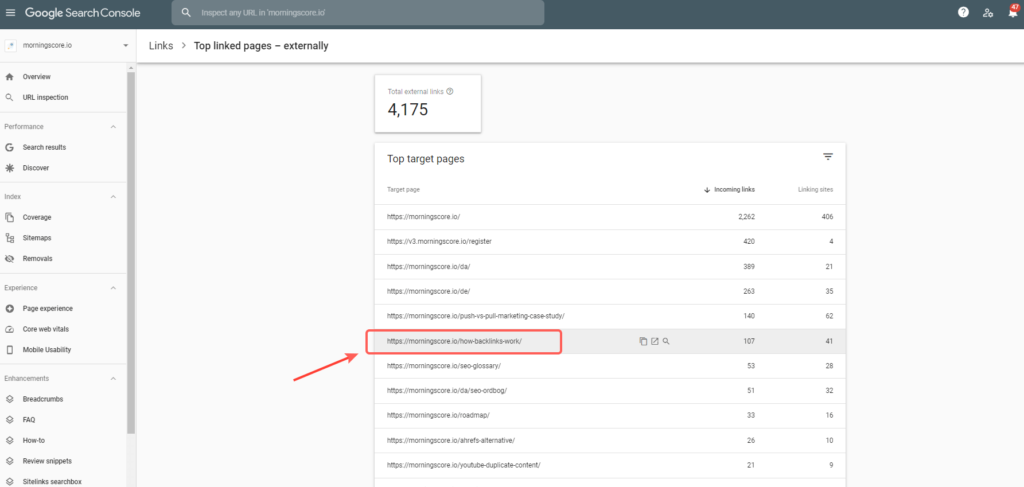Open how-backlinks-work URL in new tab

tap(655, 341)
